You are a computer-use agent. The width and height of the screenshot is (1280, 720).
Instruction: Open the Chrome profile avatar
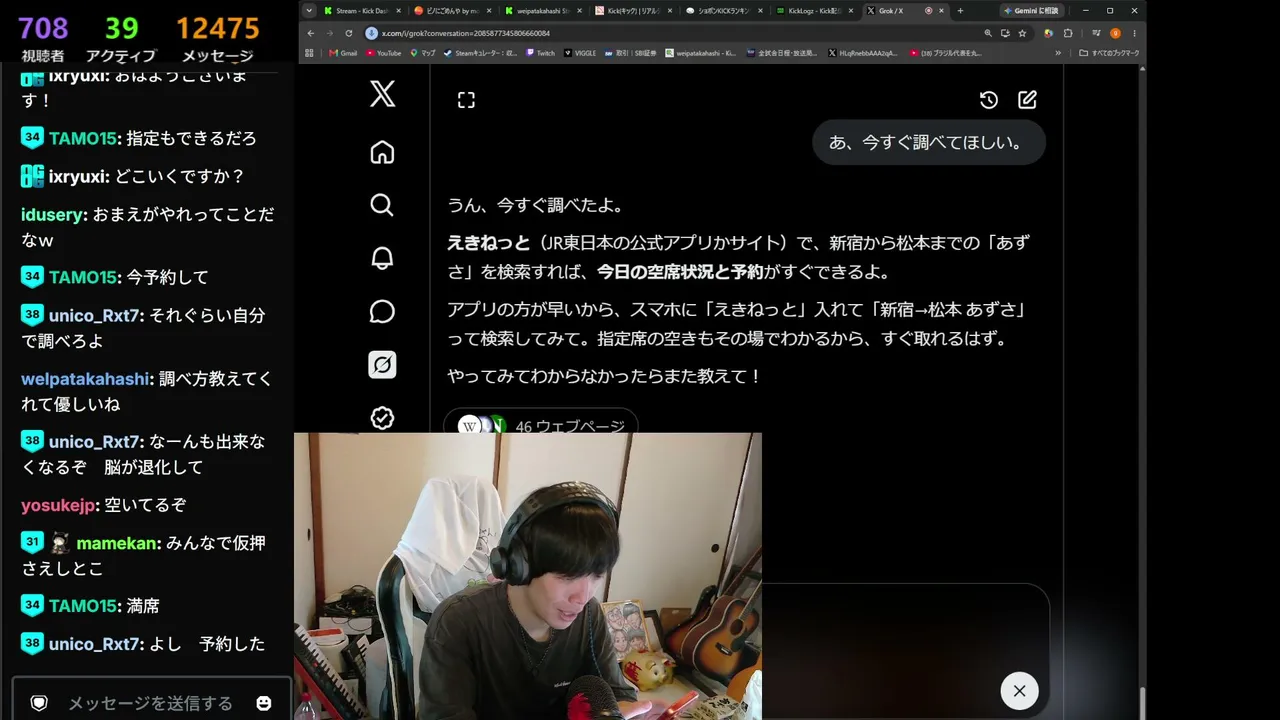pos(1115,33)
